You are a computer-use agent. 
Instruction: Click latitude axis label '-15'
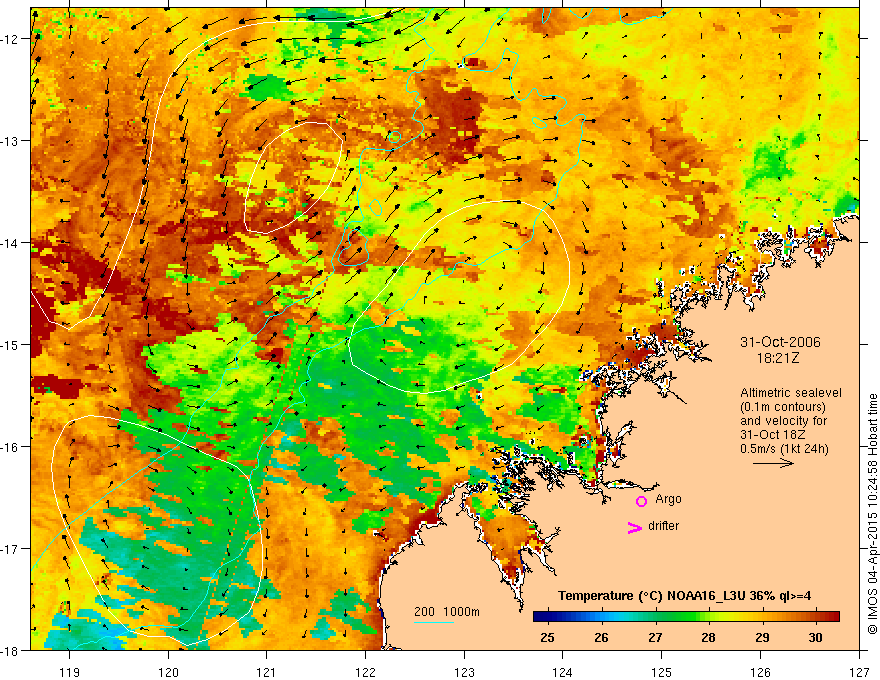pos(10,344)
